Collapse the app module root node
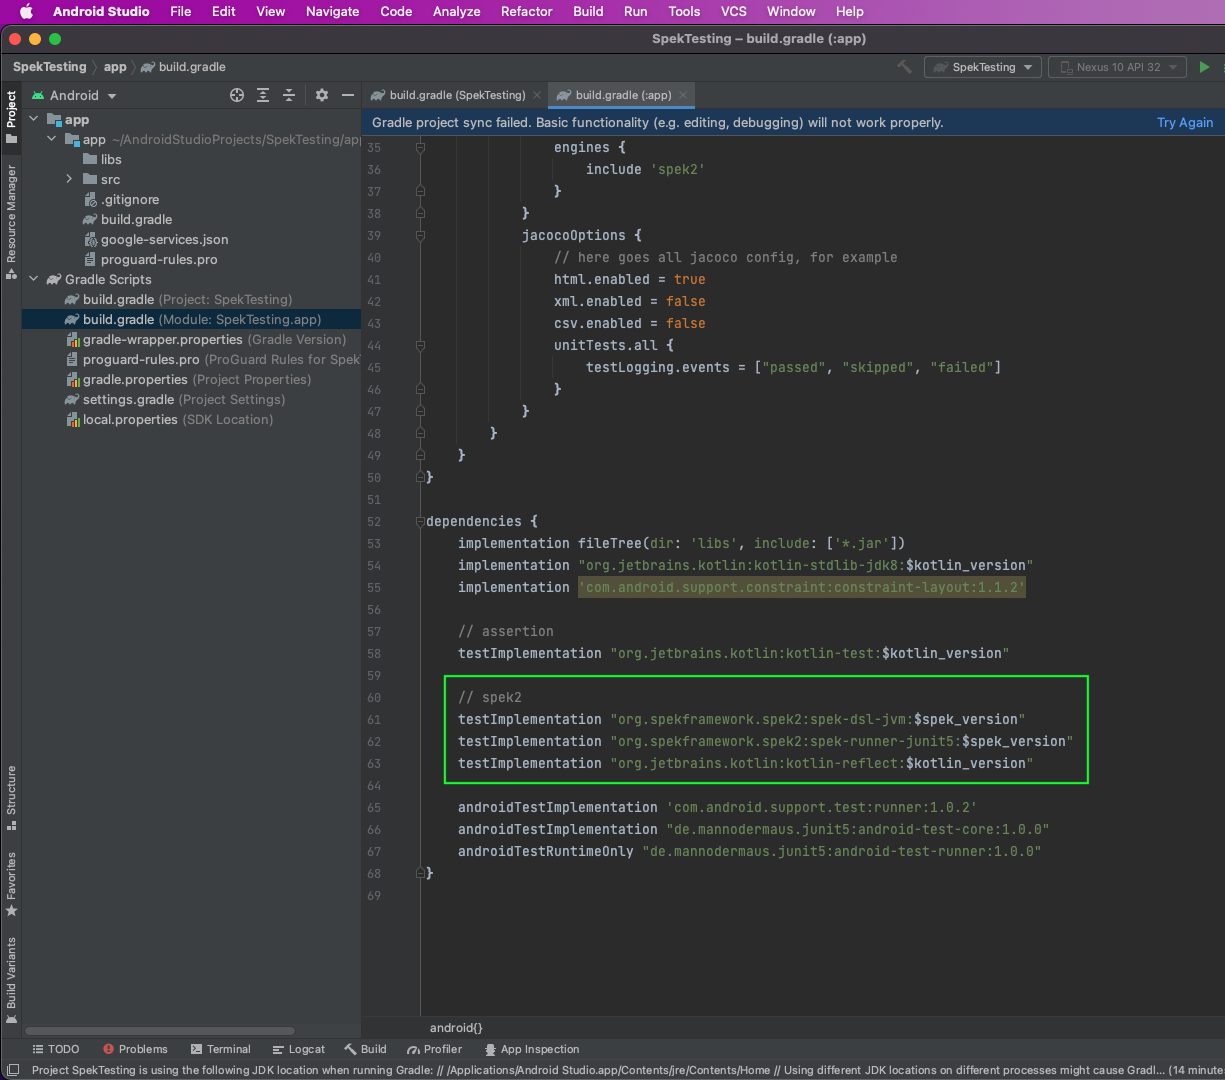1225x1080 pixels. (x=34, y=119)
